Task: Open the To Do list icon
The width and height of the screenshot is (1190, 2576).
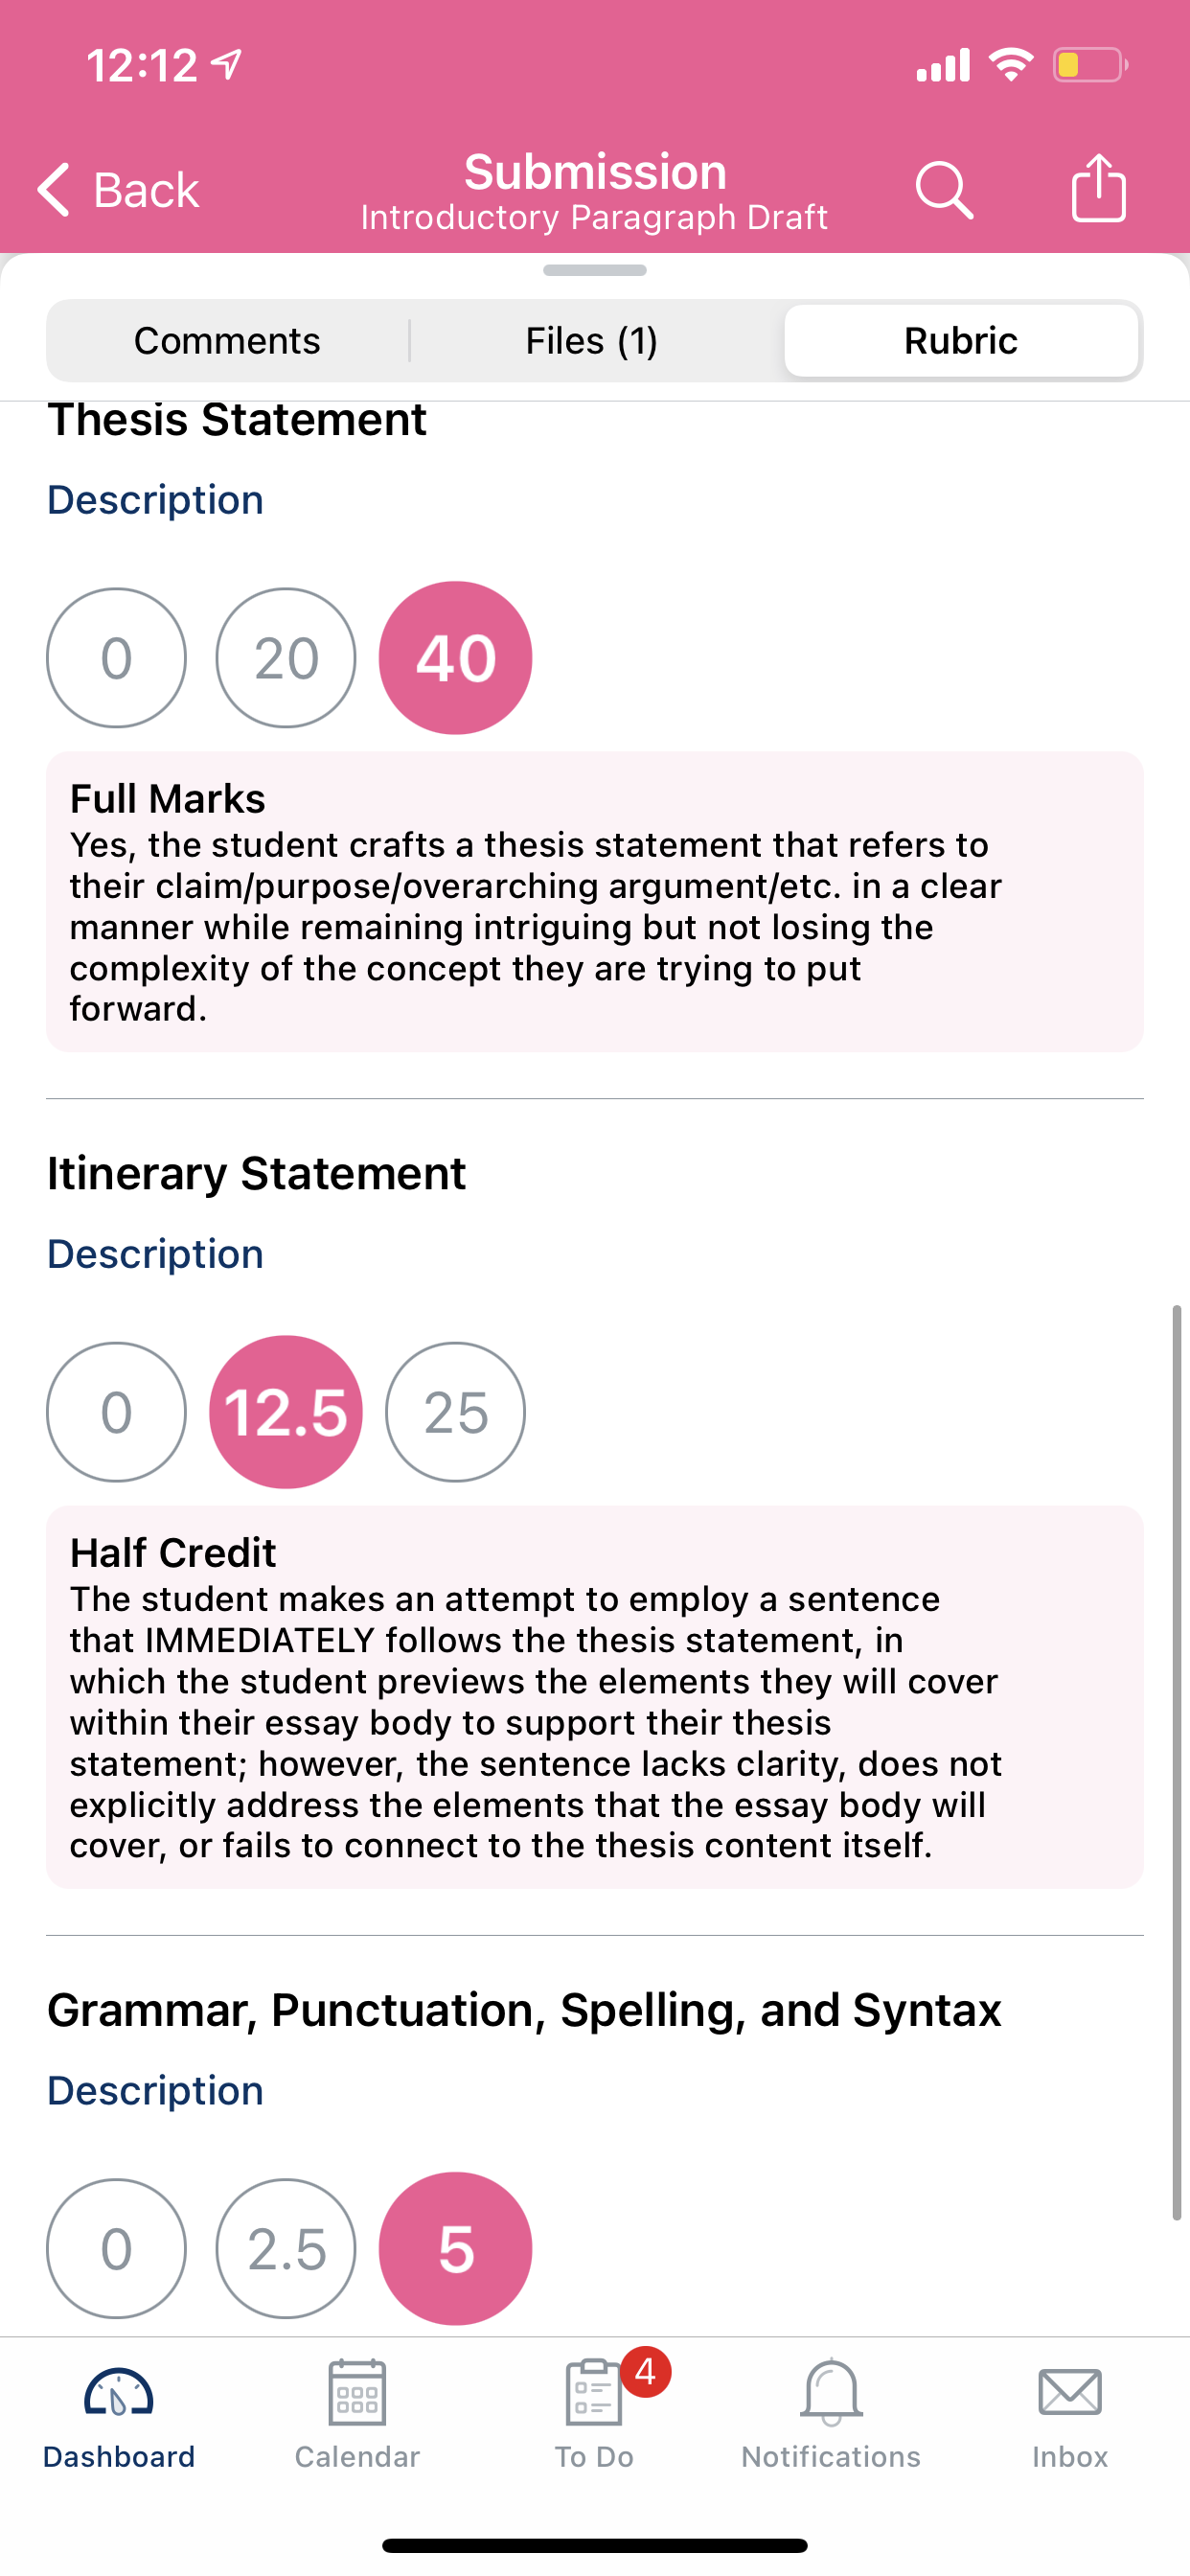Action: pos(594,2392)
